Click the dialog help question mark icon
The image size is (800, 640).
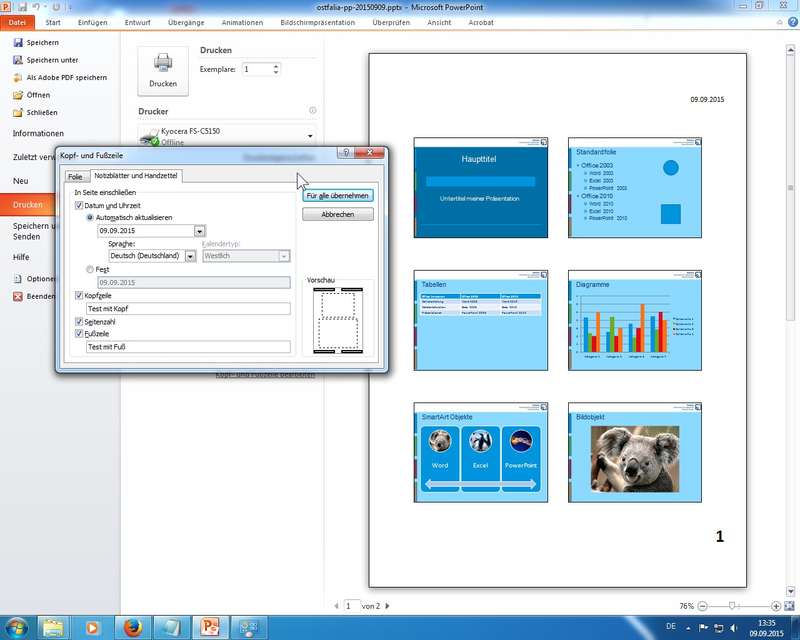(x=345, y=154)
